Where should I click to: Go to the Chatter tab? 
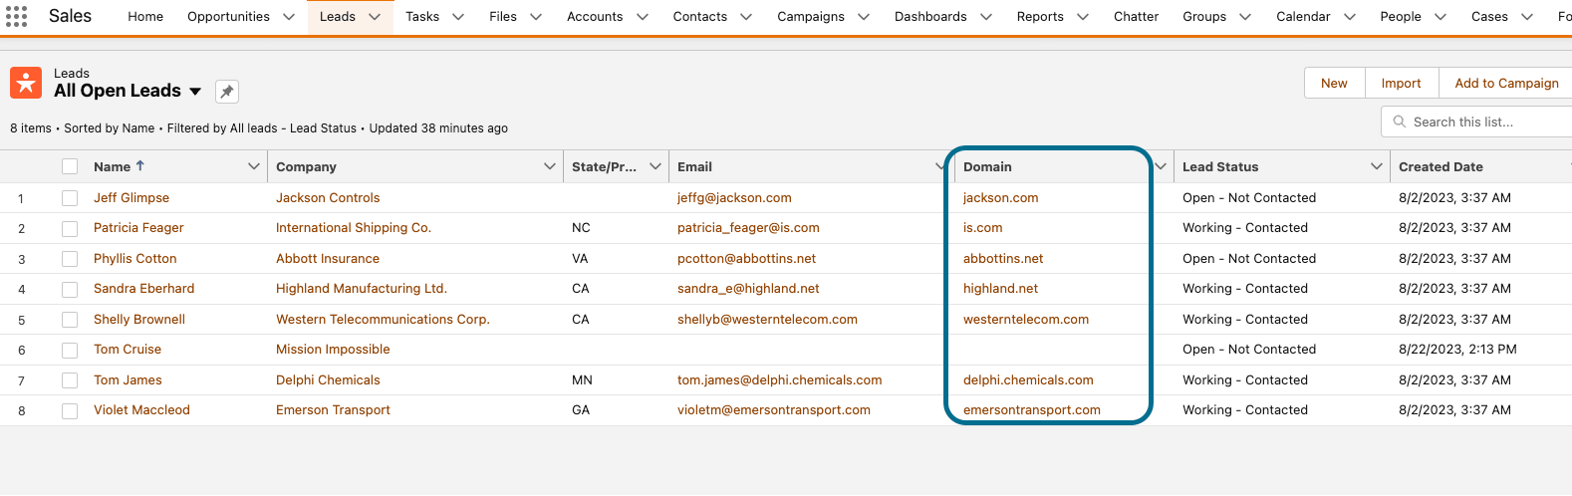point(1136,17)
